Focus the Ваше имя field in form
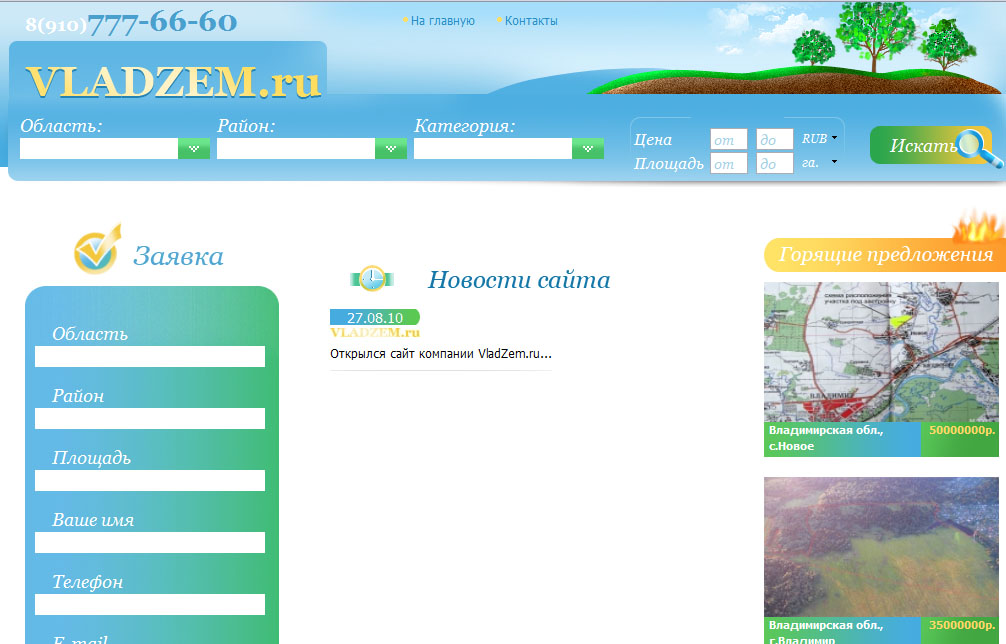1006x644 pixels. point(150,542)
